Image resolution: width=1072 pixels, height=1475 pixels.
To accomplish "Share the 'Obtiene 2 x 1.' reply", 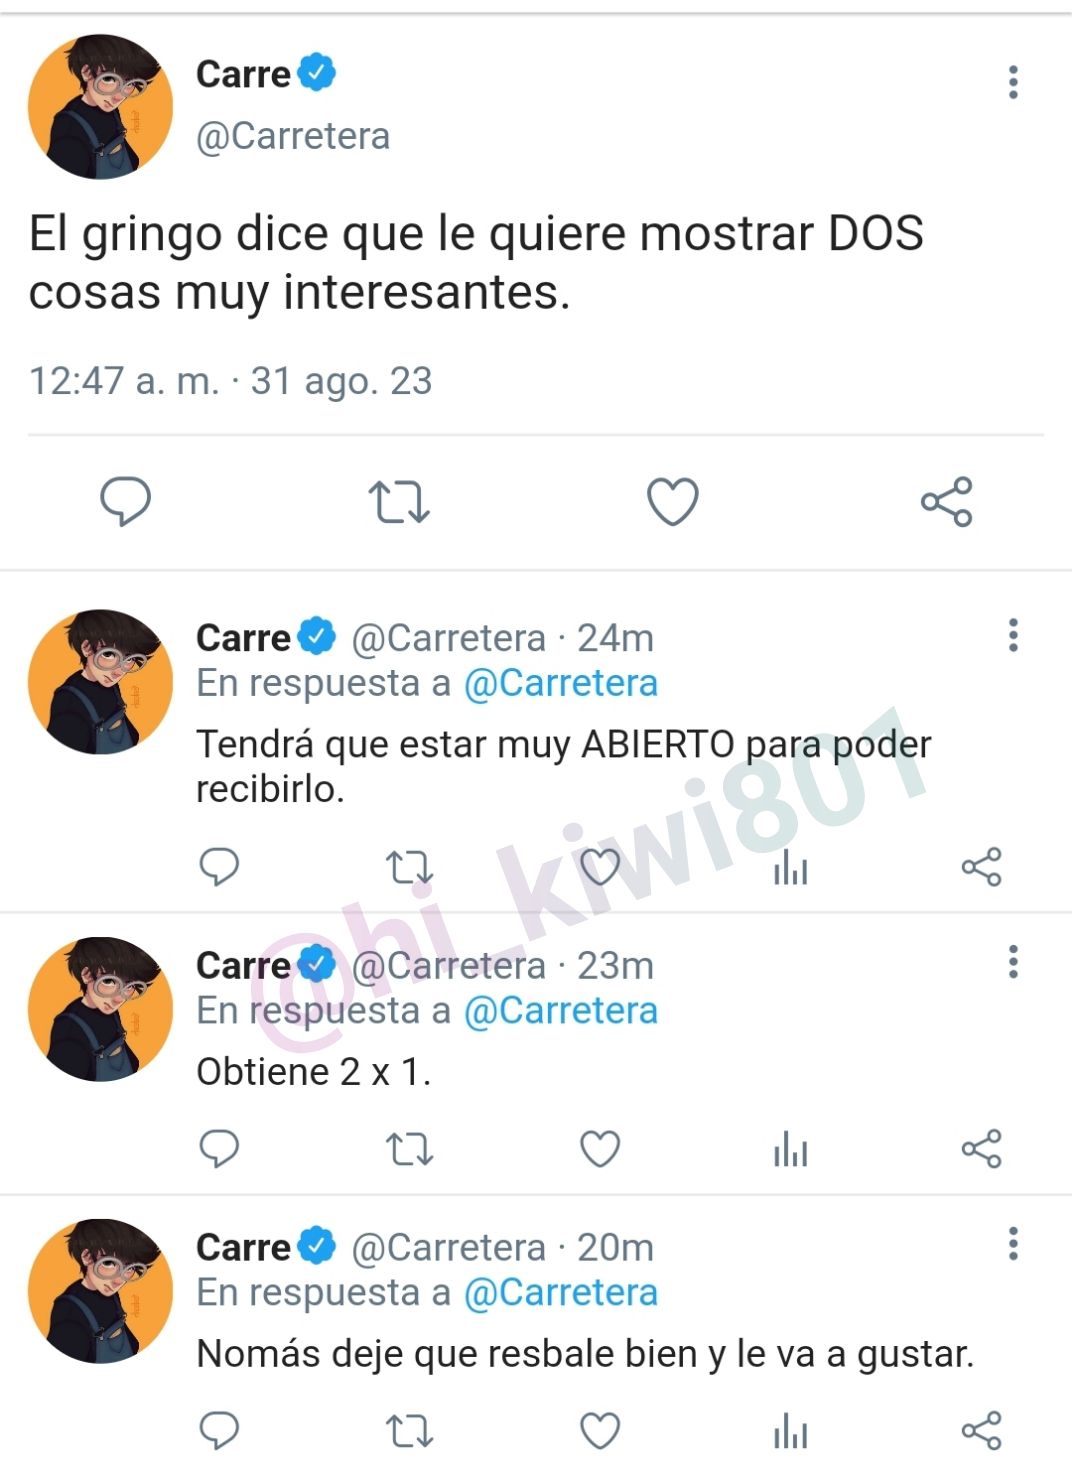I will (x=981, y=1149).
